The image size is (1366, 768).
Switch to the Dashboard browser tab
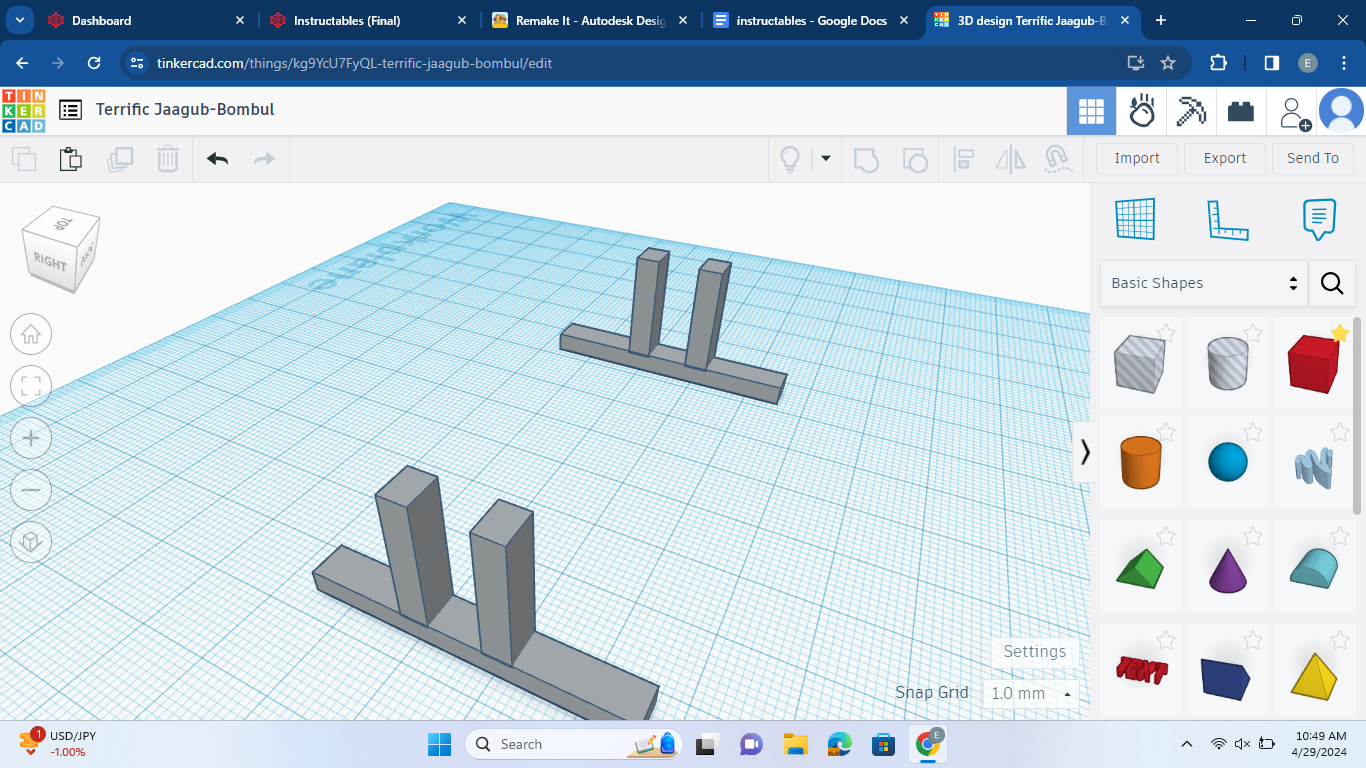(147, 20)
